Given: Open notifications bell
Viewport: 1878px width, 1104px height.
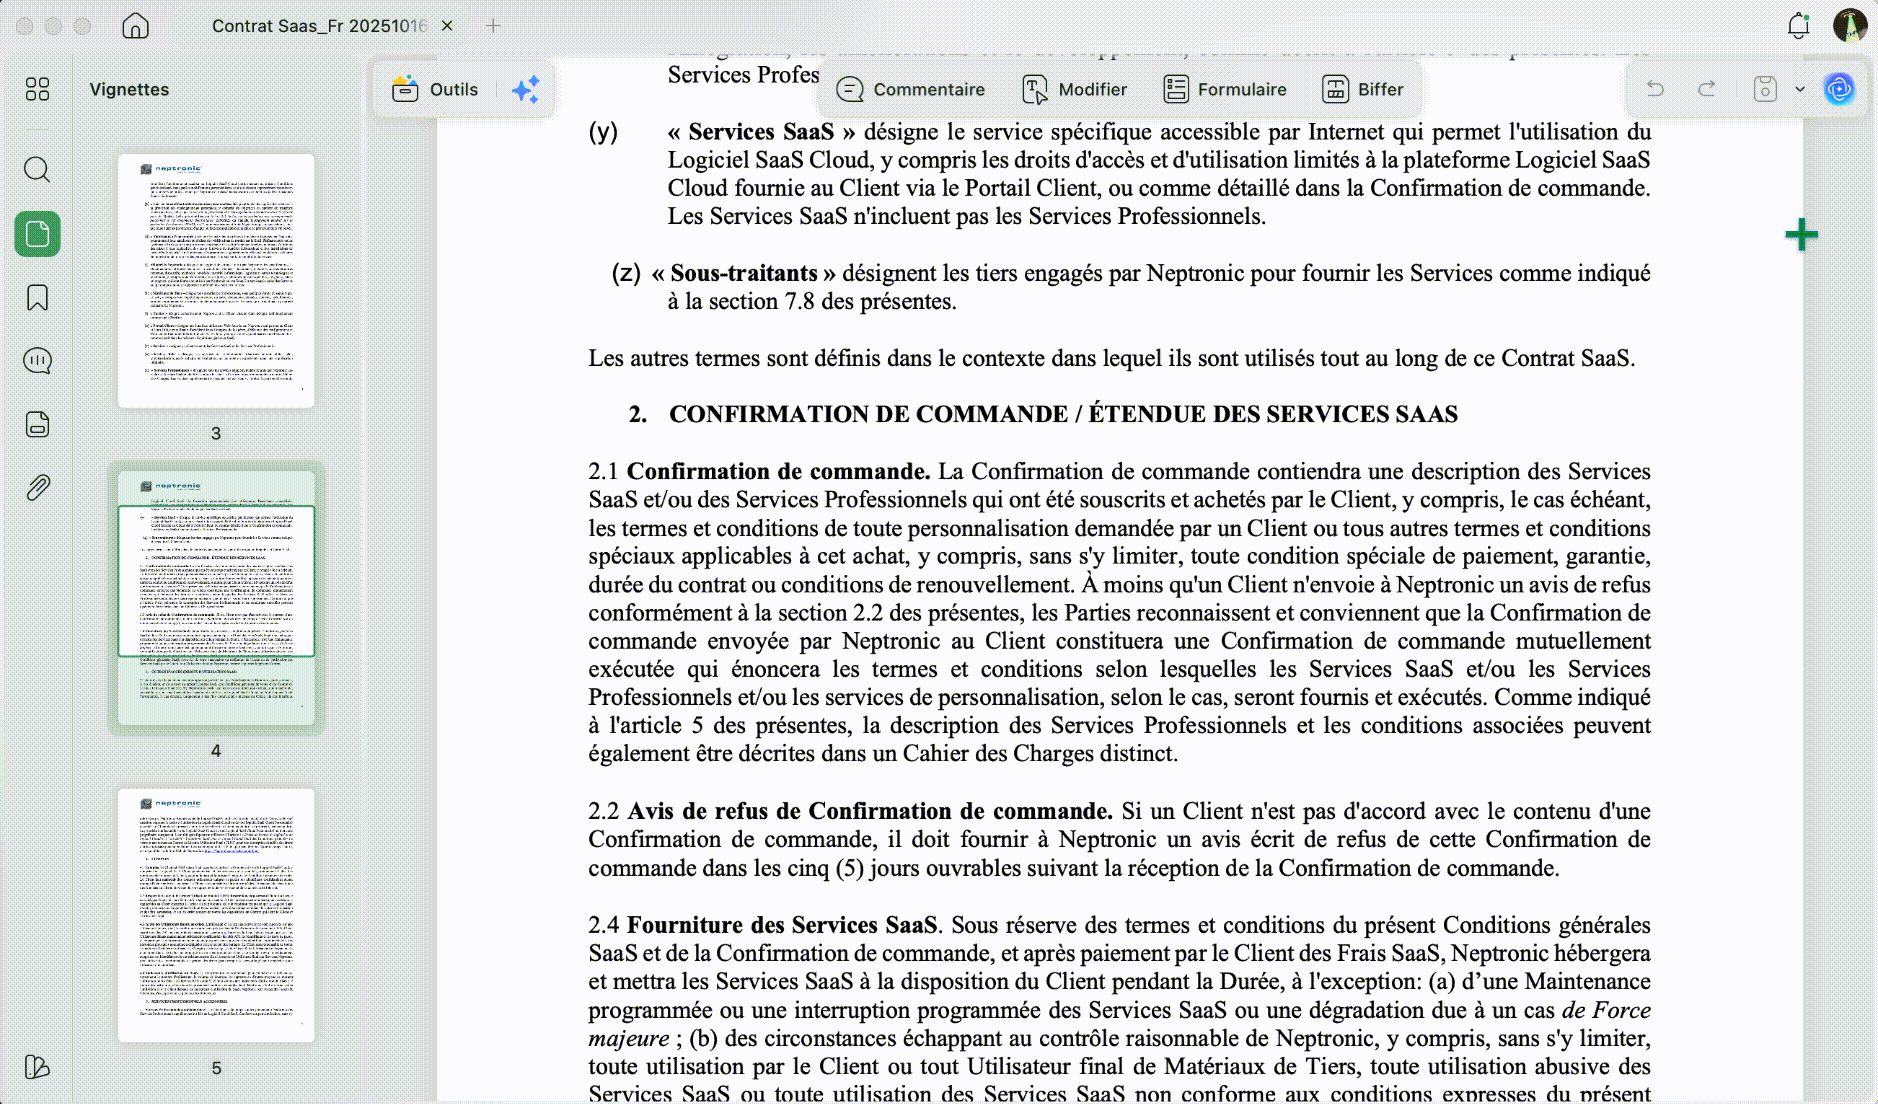Looking at the screenshot, I should [x=1798, y=26].
